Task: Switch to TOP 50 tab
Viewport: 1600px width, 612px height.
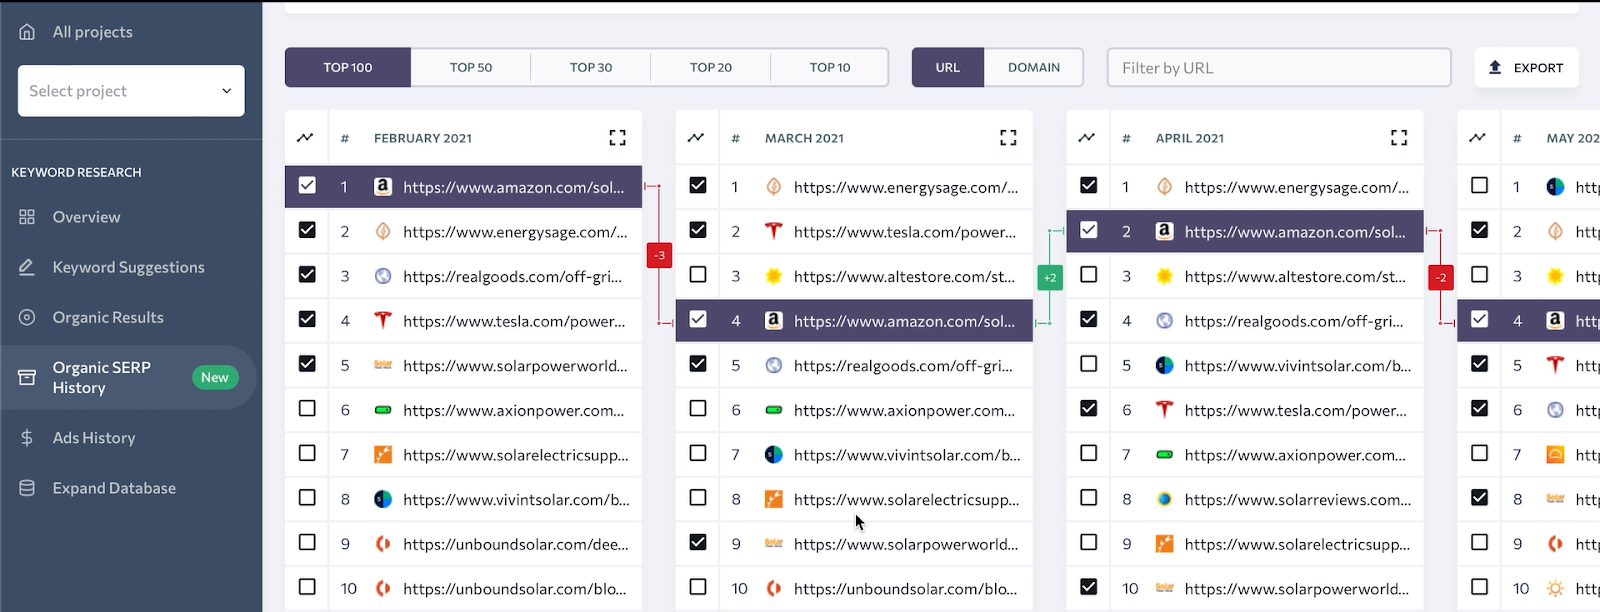Action: [x=470, y=67]
